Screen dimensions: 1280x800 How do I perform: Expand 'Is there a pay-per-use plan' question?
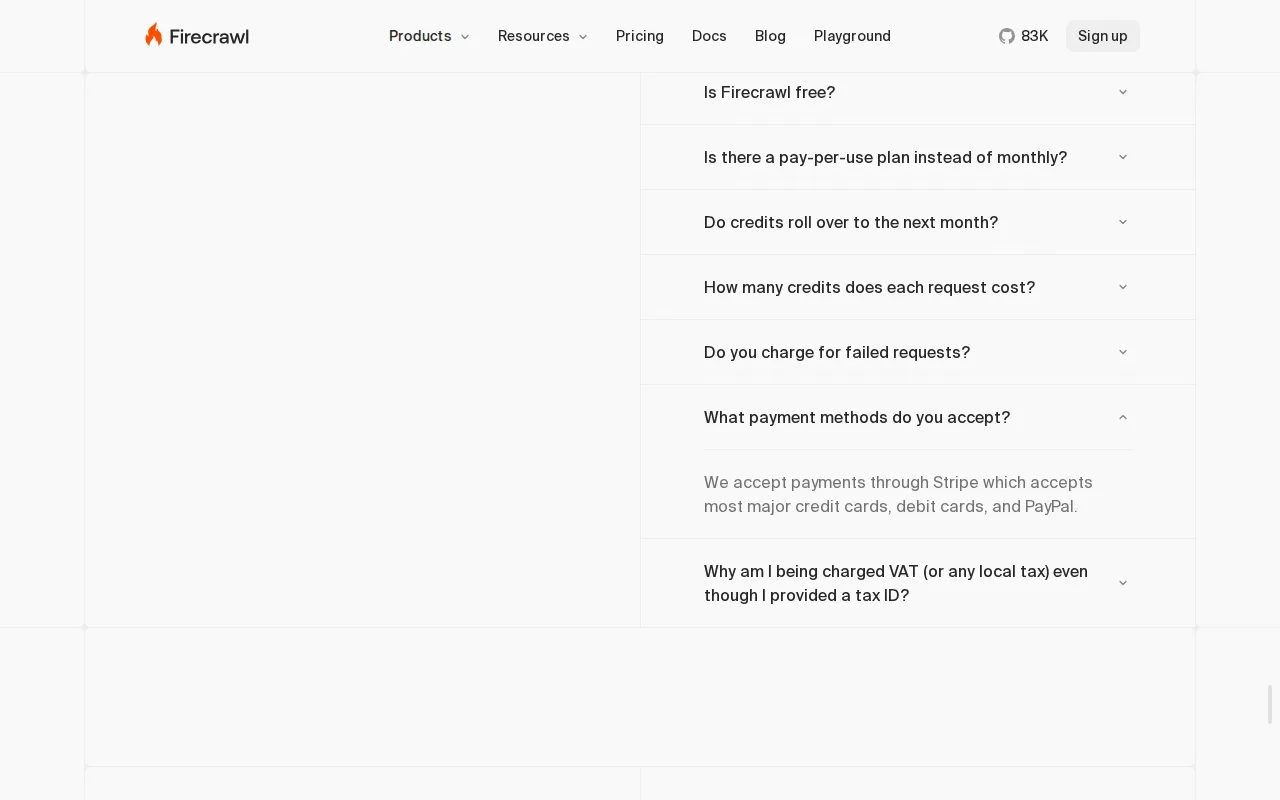pyautogui.click(x=918, y=157)
